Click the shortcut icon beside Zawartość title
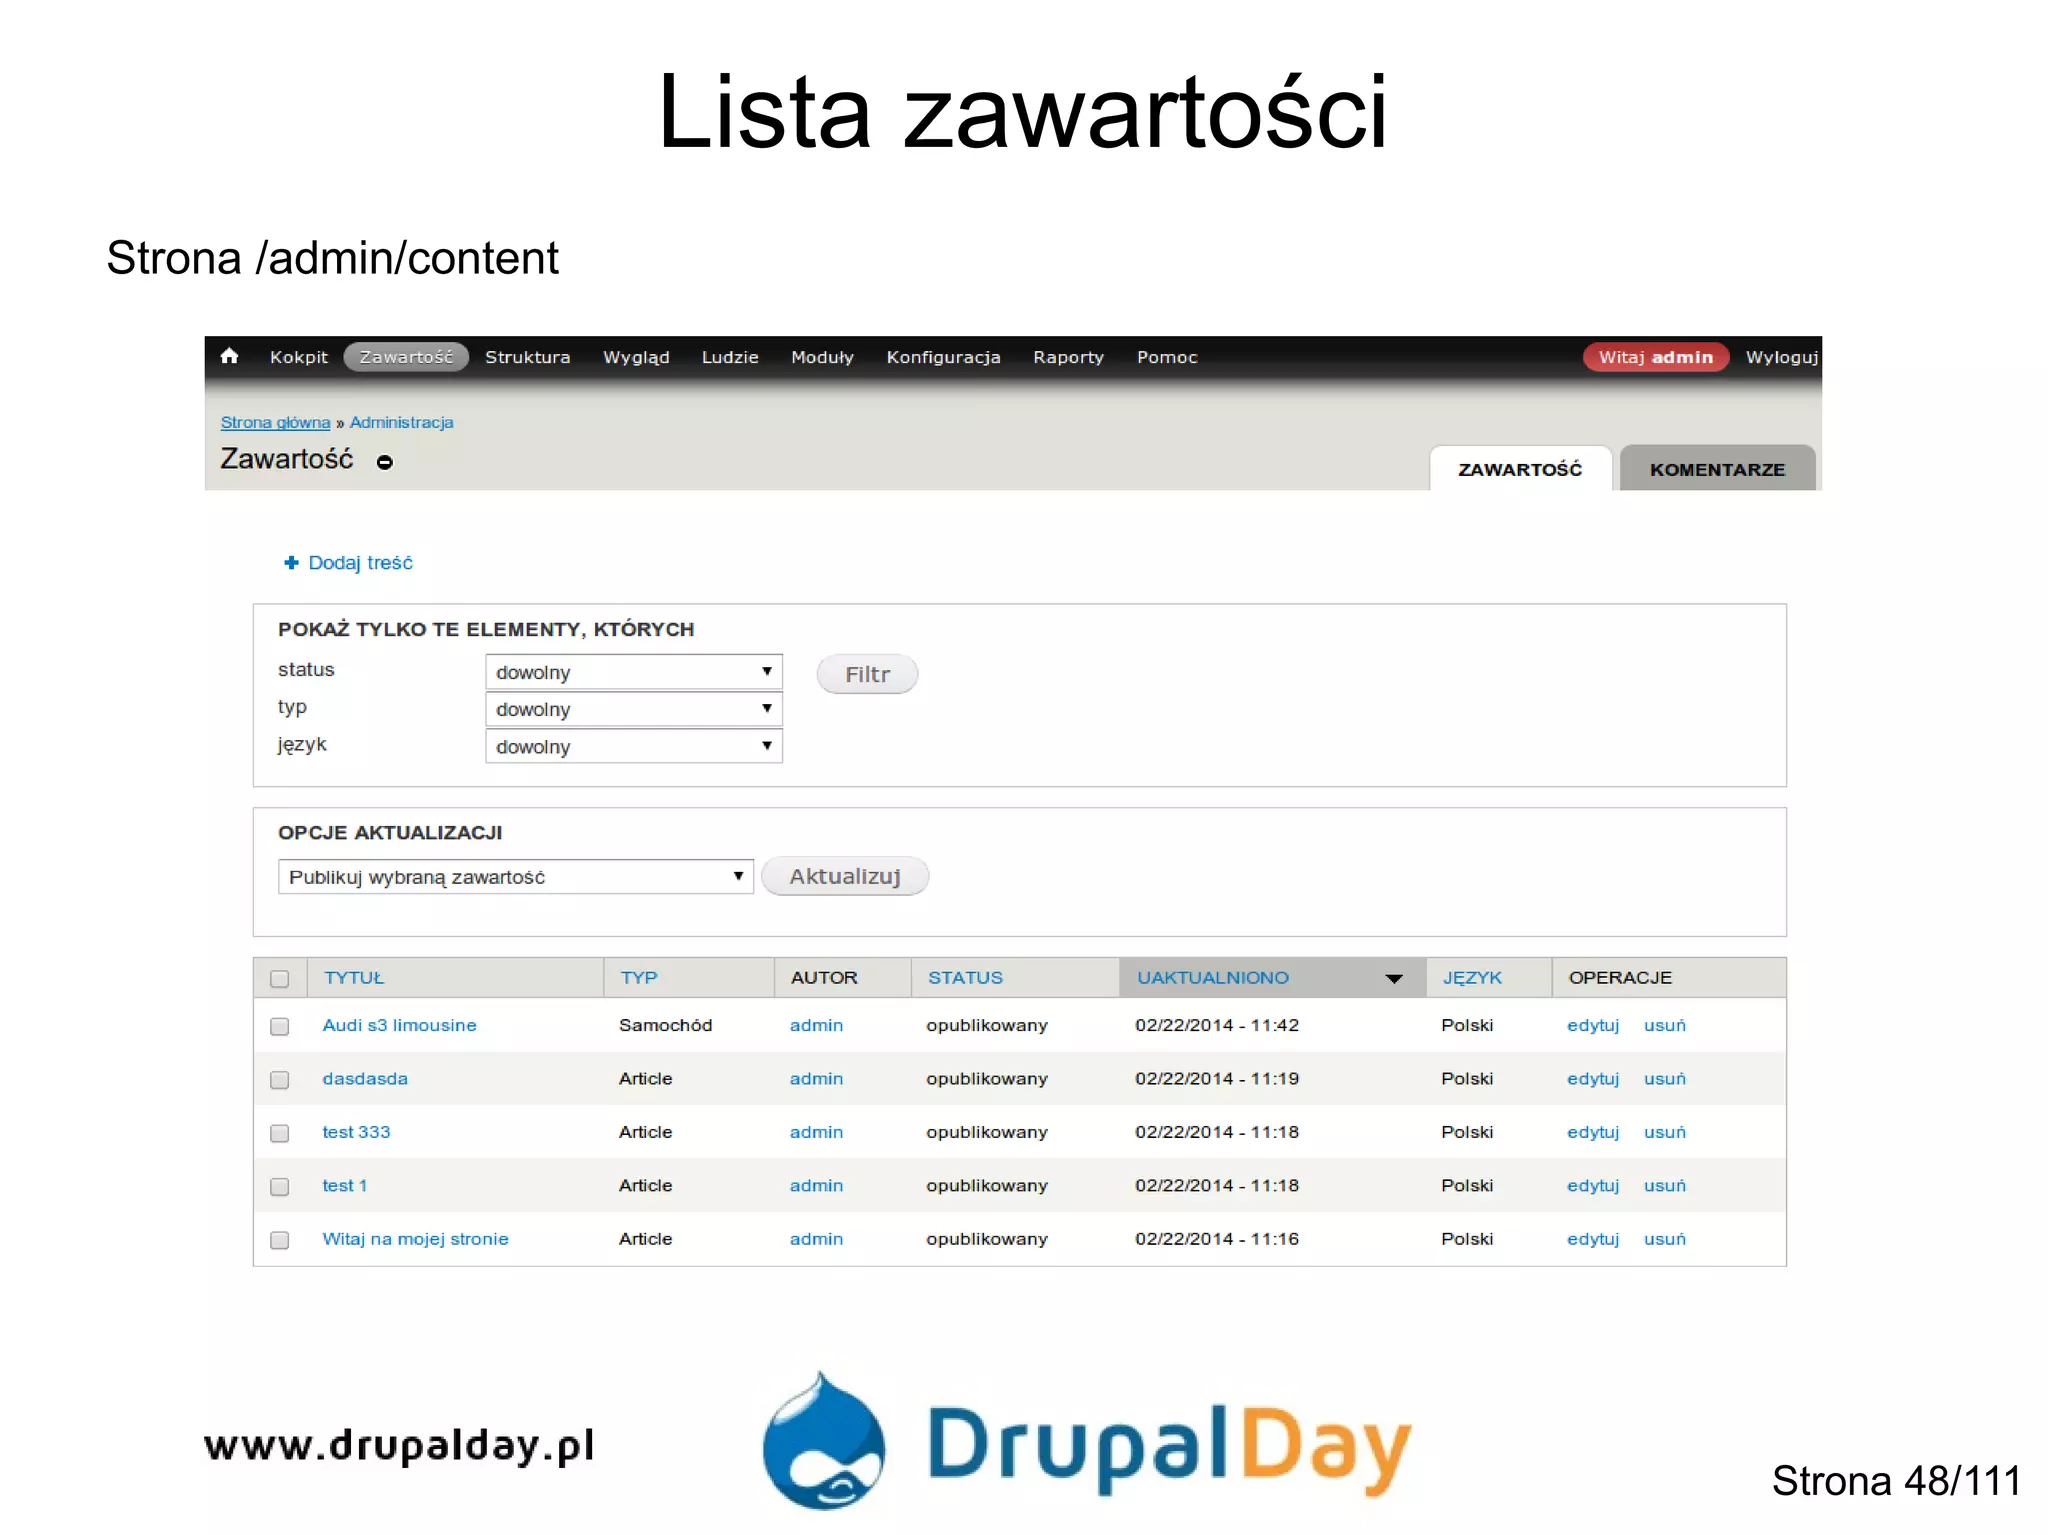2048x1535 pixels. (384, 462)
